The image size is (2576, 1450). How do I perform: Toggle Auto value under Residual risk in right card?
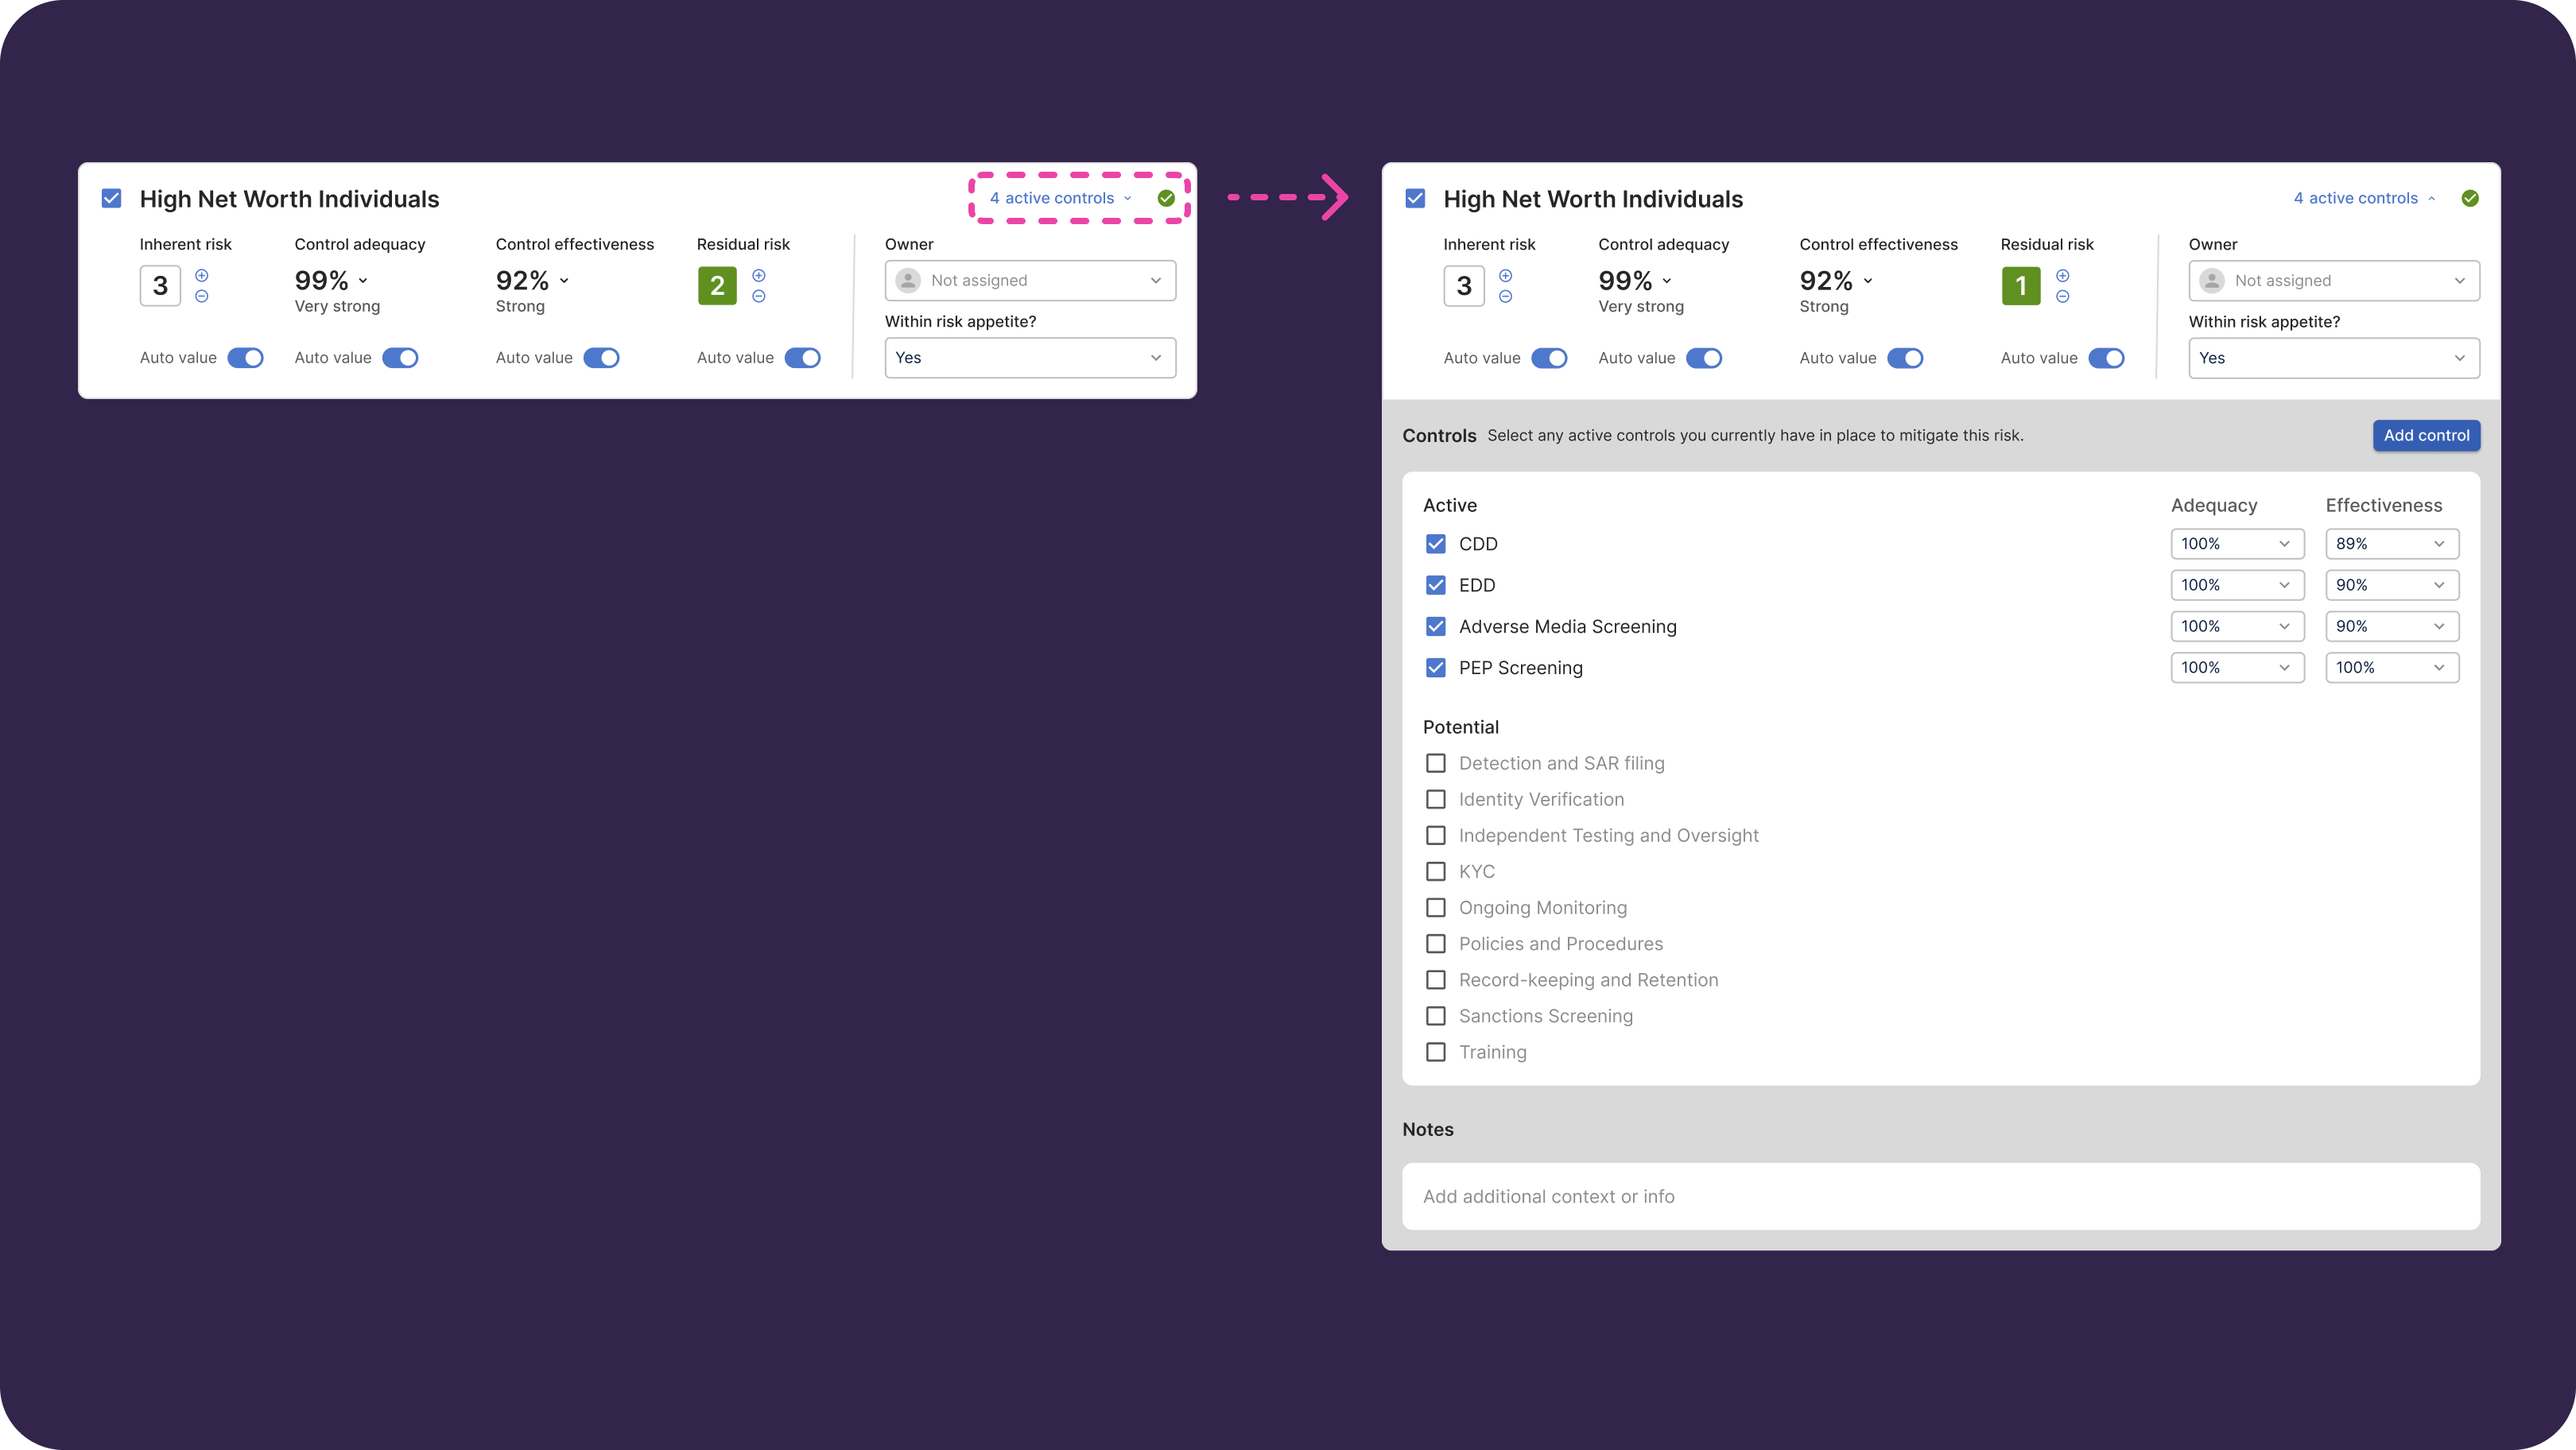(2107, 358)
